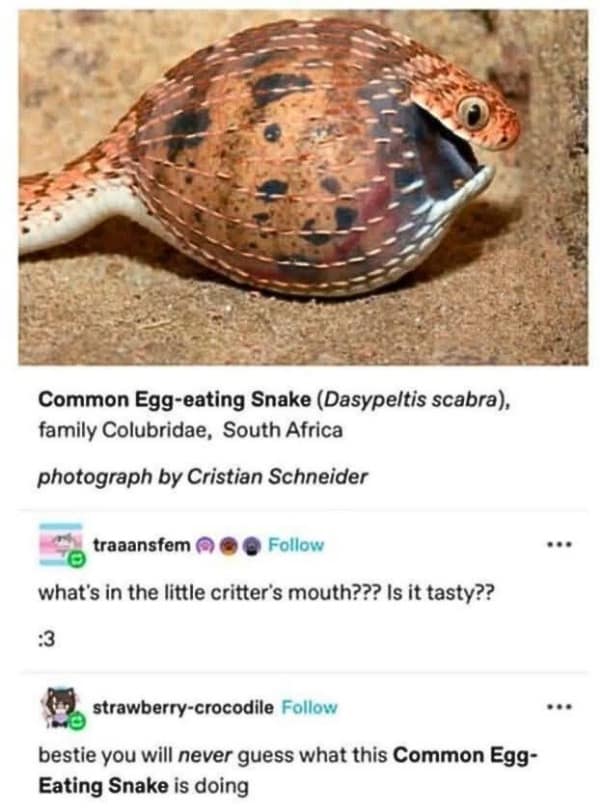Click middle brown badge beside traaansfem
This screenshot has height=812, width=600.
pos(227,545)
